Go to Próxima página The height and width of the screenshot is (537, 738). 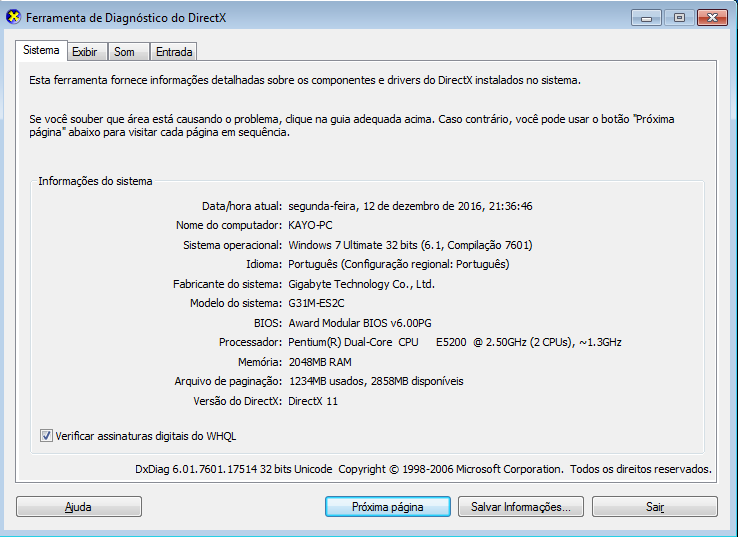click(387, 507)
